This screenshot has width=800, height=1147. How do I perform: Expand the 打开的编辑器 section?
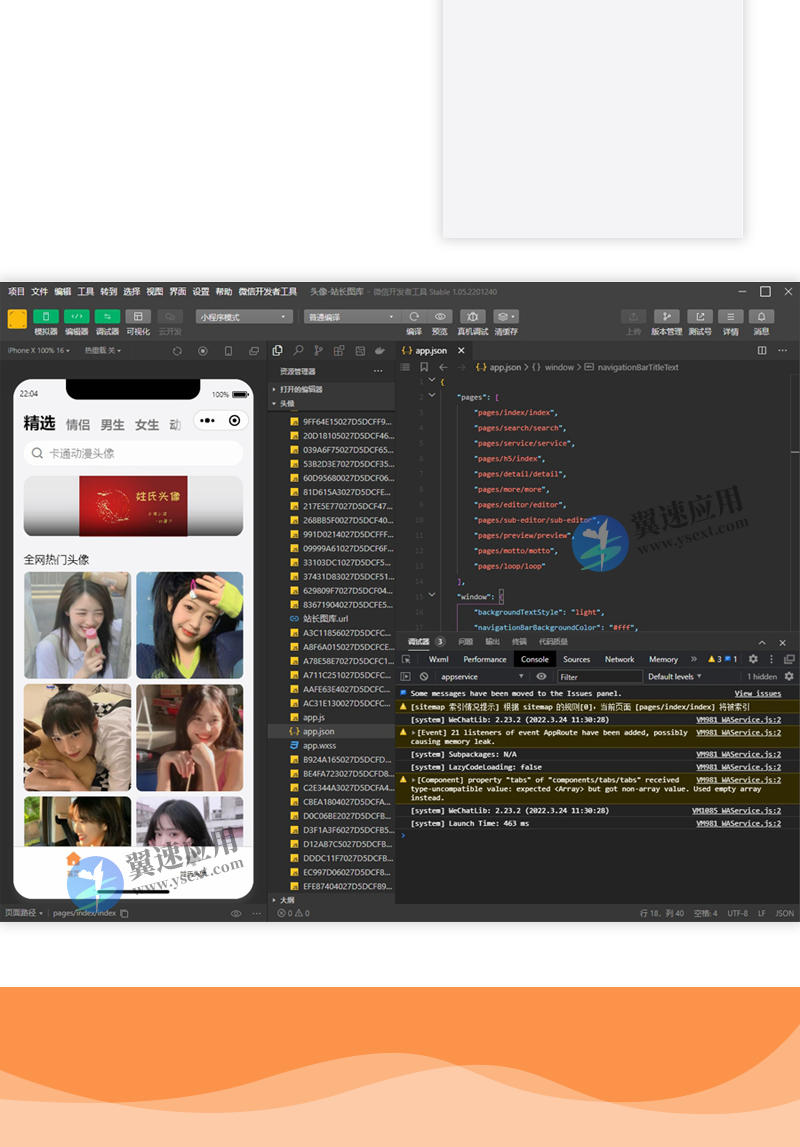pyautogui.click(x=300, y=389)
